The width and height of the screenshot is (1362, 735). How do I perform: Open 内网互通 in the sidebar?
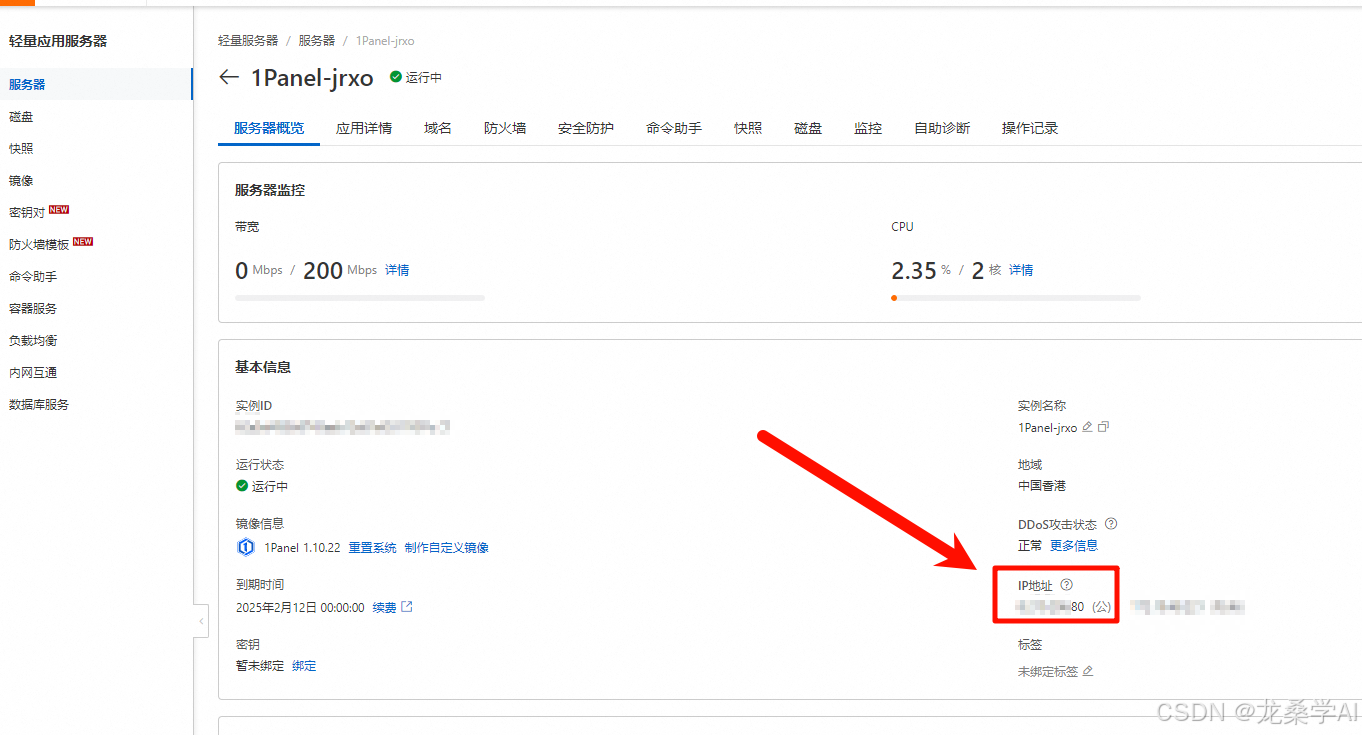click(x=33, y=372)
